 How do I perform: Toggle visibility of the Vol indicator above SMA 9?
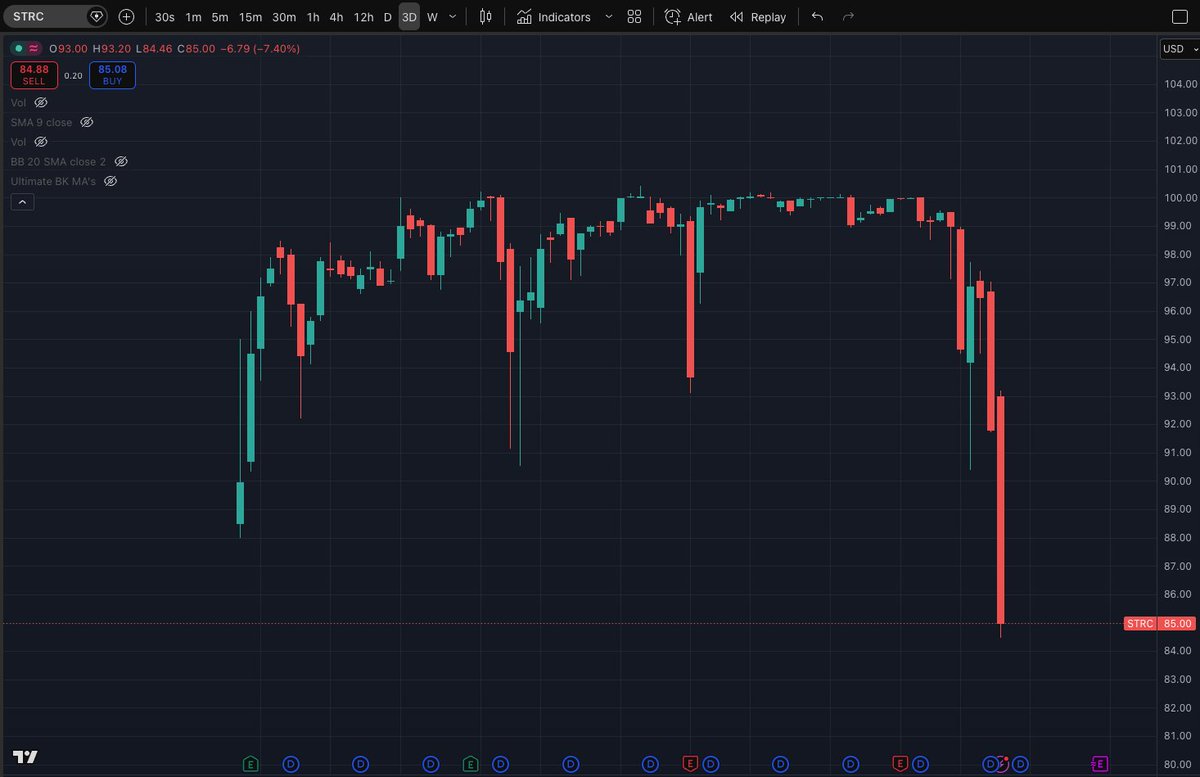click(x=41, y=102)
